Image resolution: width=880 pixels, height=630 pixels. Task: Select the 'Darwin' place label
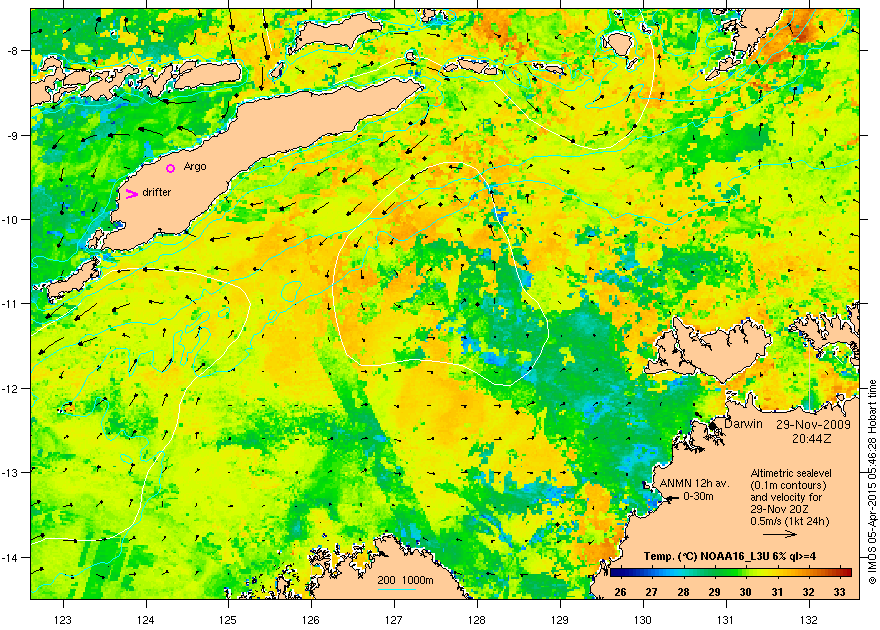point(743,424)
